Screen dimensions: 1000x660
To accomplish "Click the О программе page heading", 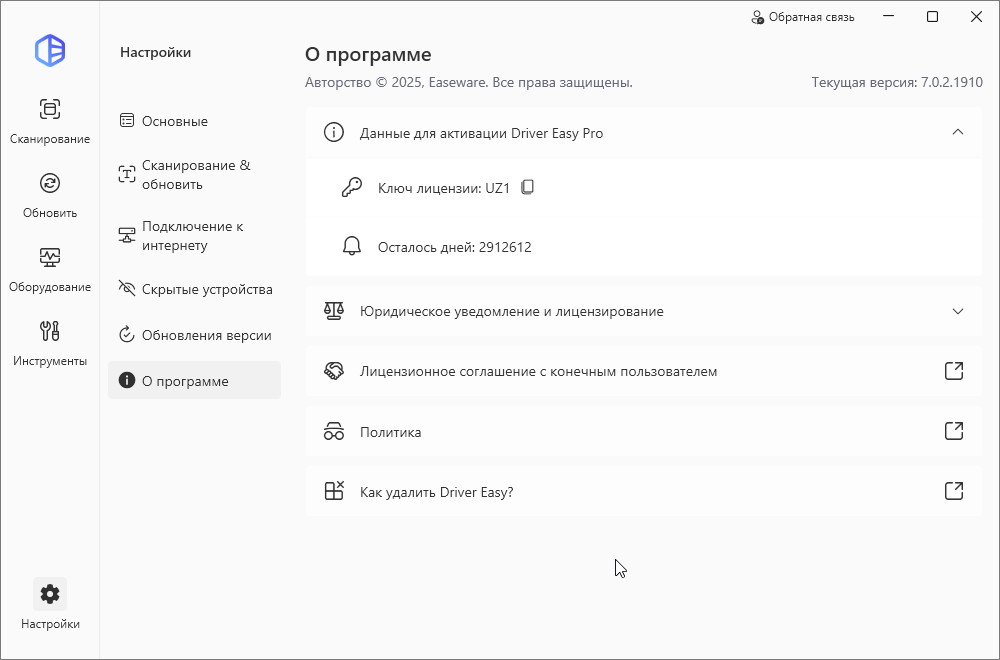I will (368, 55).
